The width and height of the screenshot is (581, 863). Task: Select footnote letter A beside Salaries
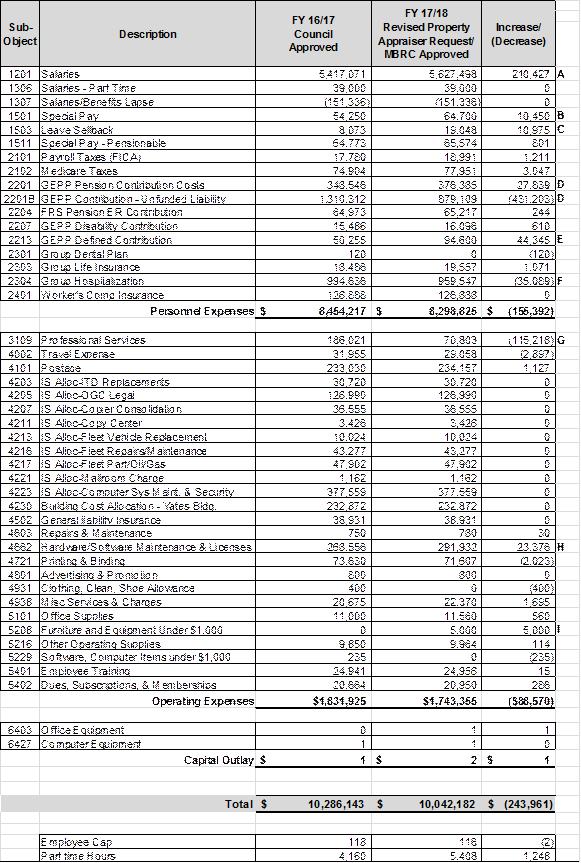(561, 74)
